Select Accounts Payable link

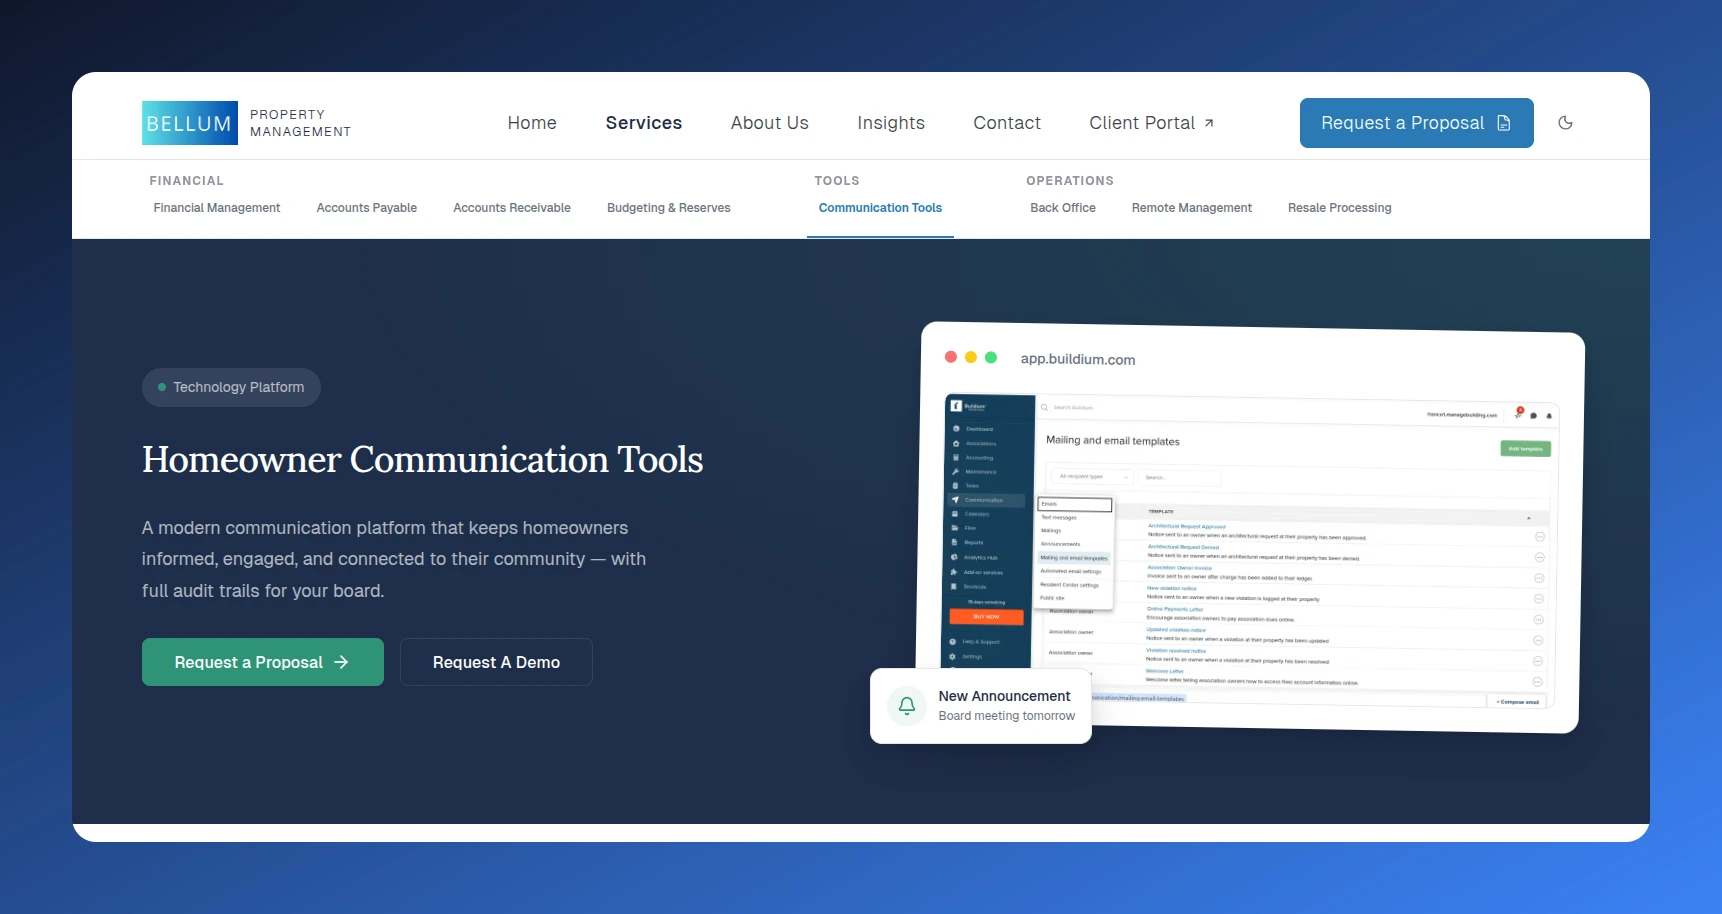[x=367, y=208]
